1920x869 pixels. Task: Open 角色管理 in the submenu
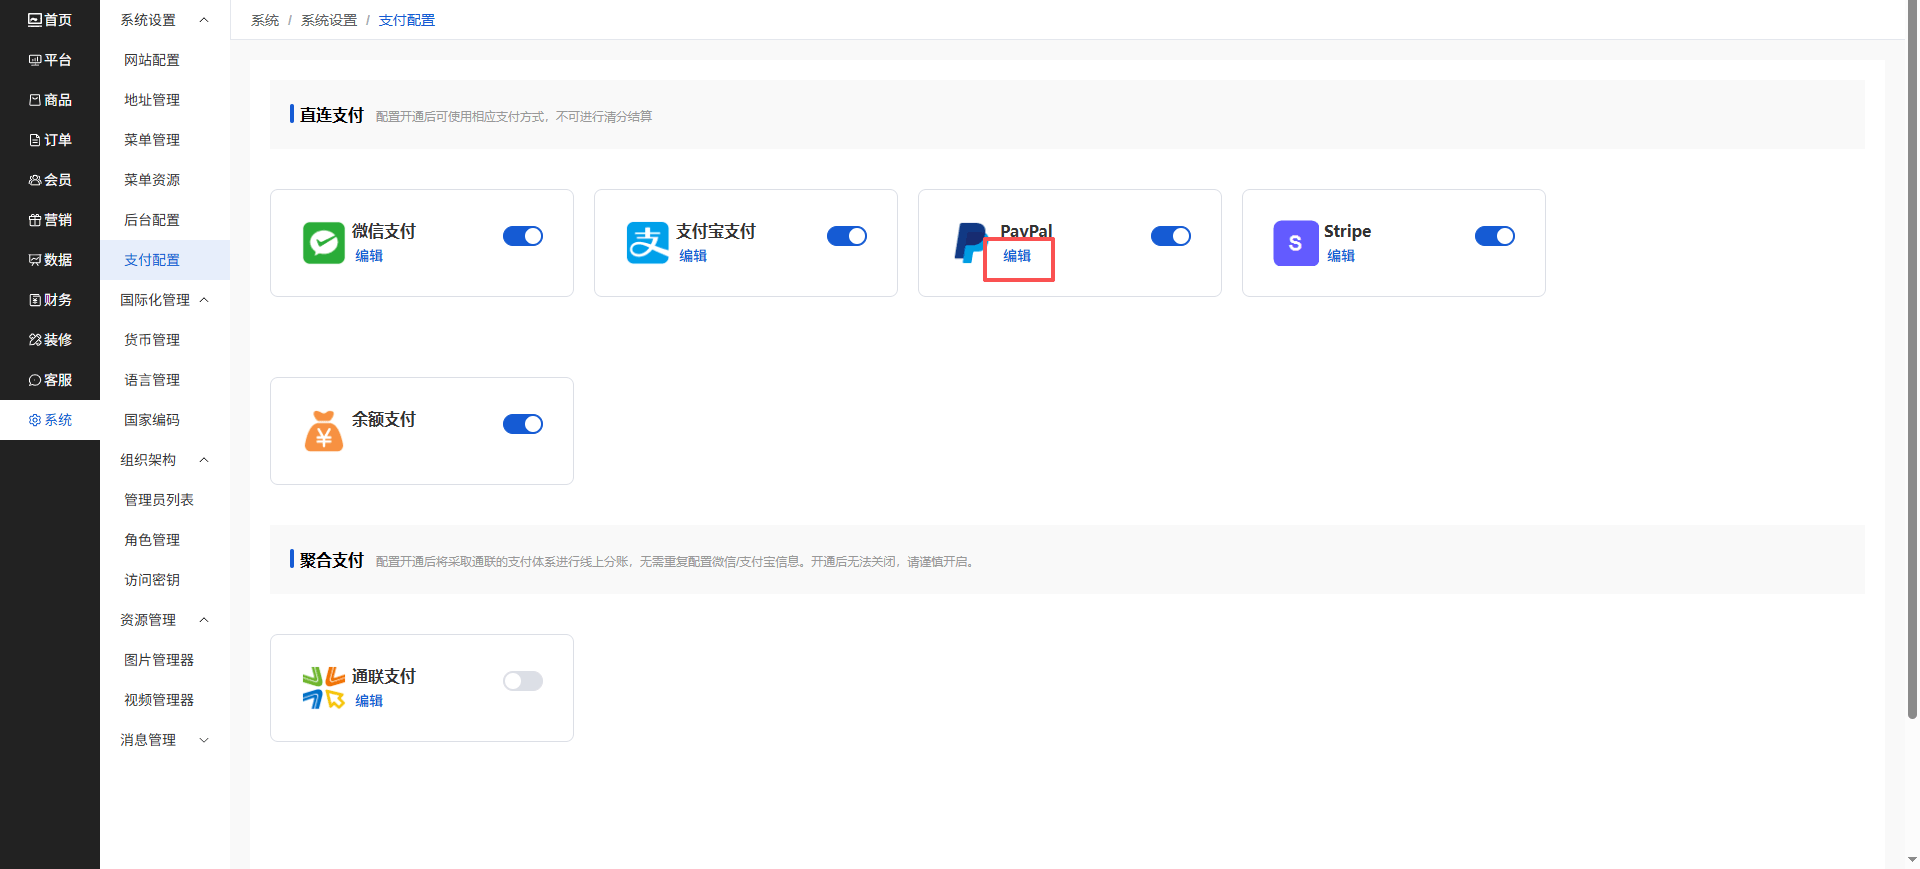(165, 540)
